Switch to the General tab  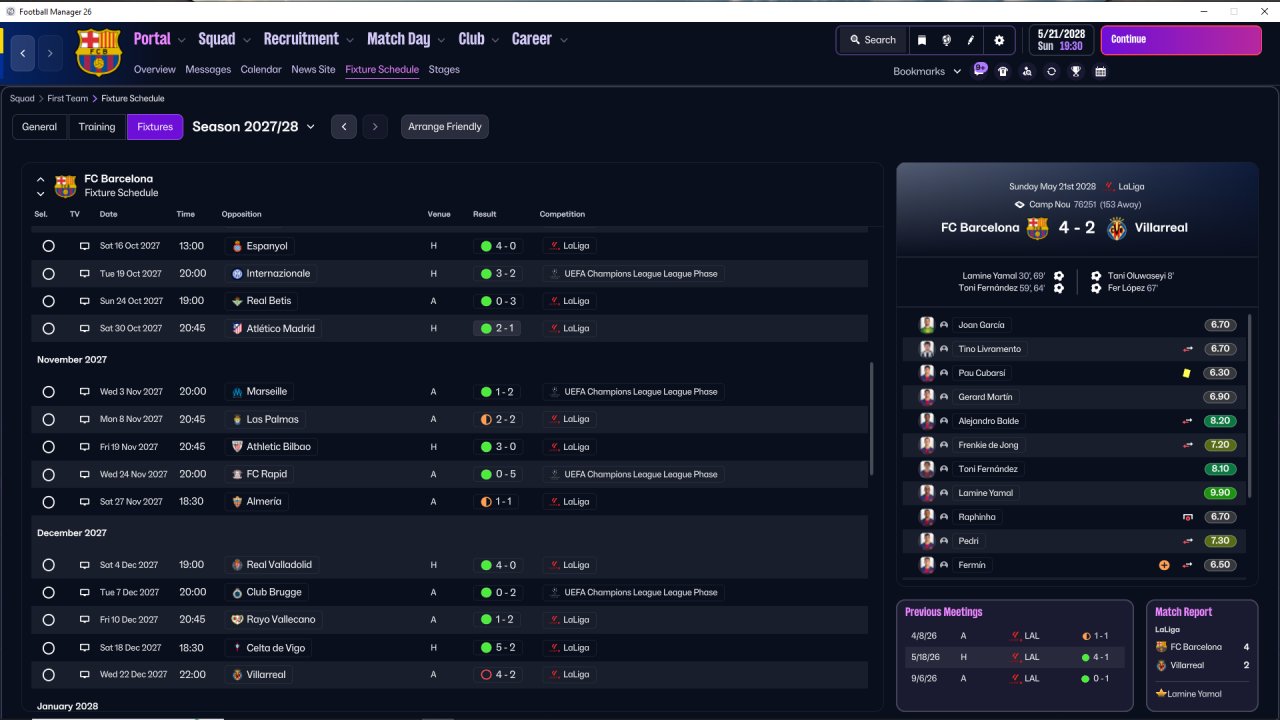pyautogui.click(x=40, y=127)
